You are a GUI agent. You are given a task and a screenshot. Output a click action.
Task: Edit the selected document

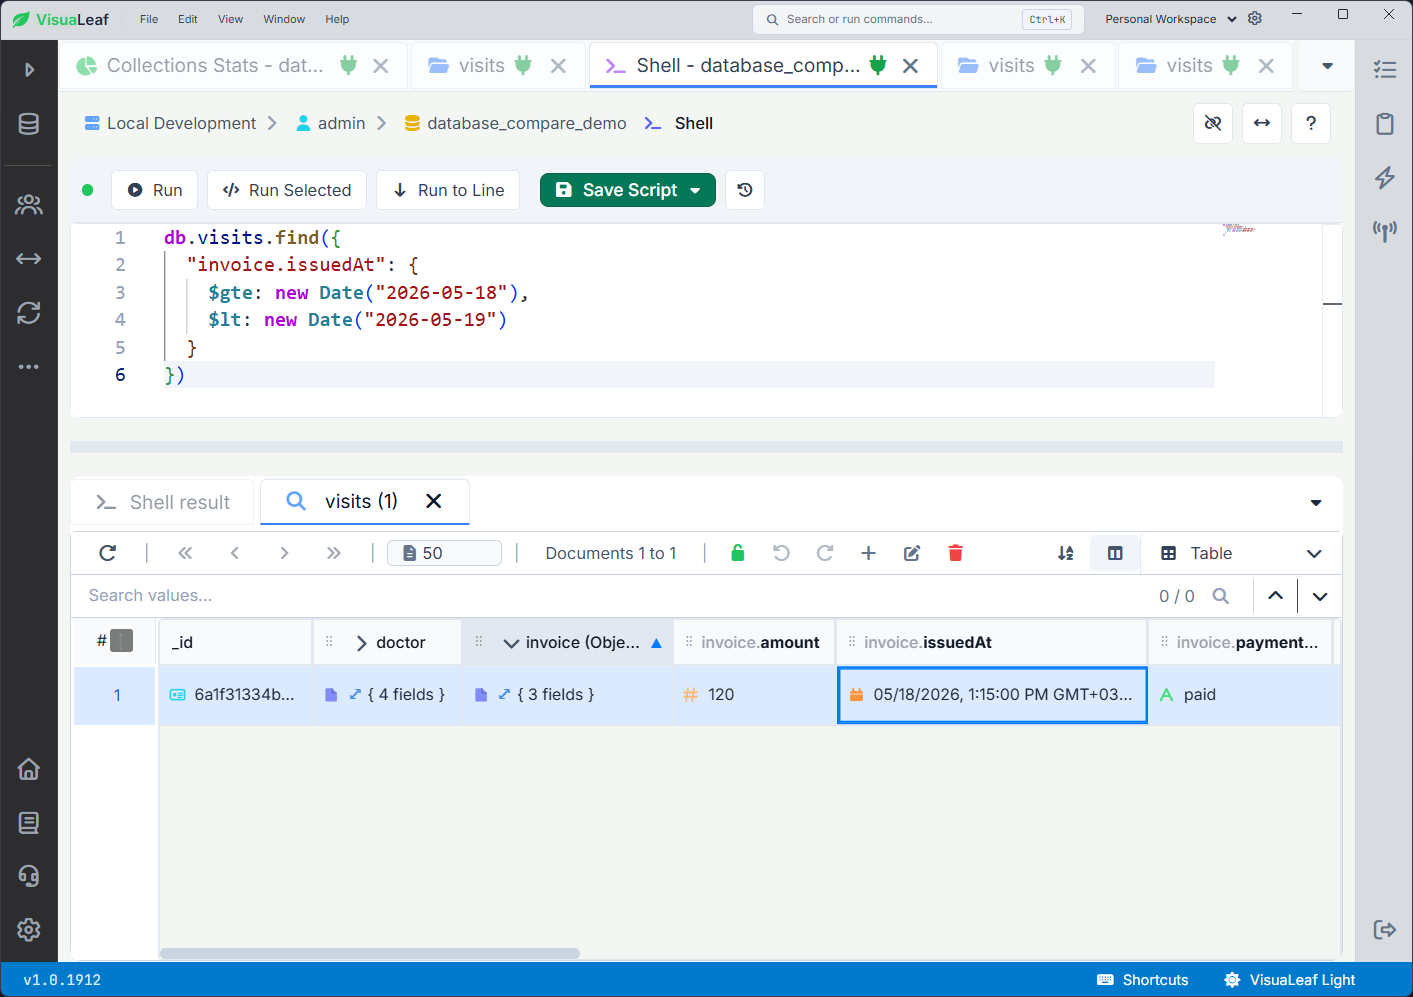click(912, 553)
